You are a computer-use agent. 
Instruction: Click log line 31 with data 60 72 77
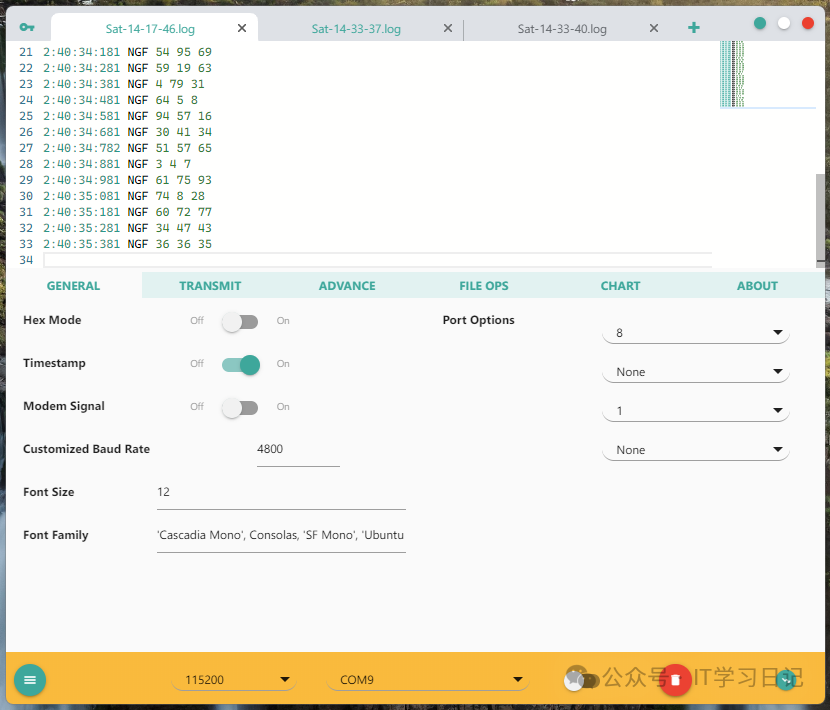point(127,212)
